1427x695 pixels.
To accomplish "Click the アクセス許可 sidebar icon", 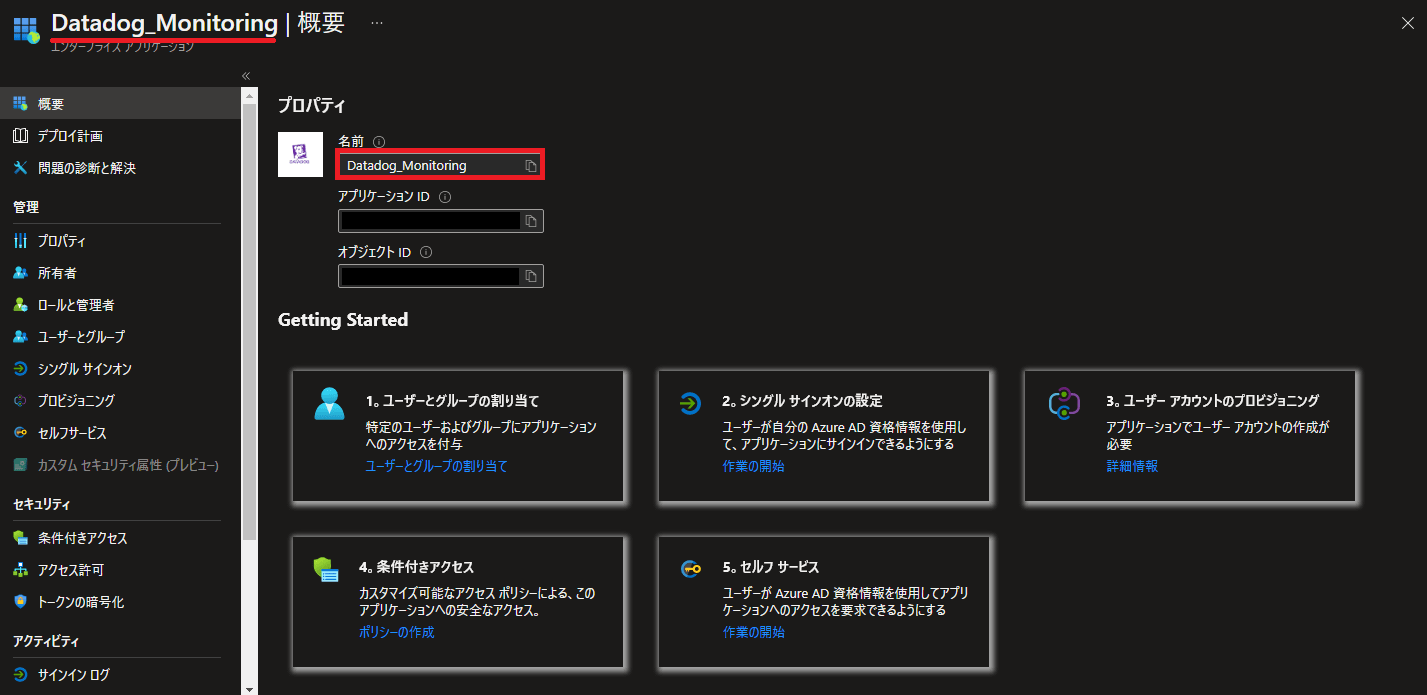I will tap(20, 570).
